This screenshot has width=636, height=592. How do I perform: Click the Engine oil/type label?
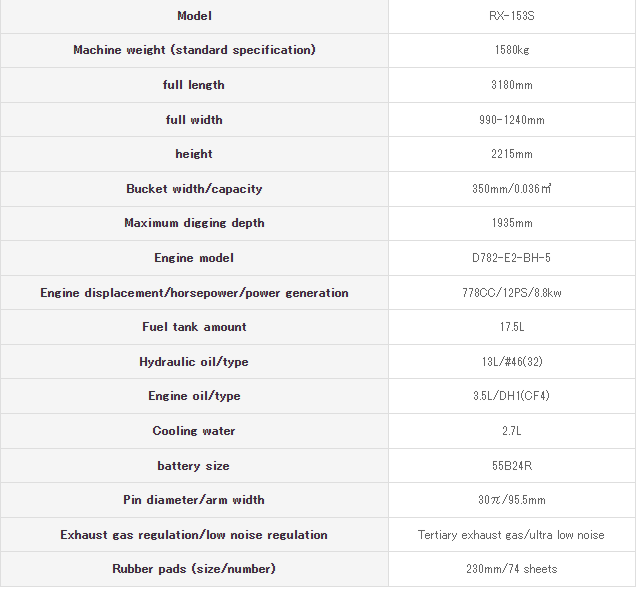194,396
